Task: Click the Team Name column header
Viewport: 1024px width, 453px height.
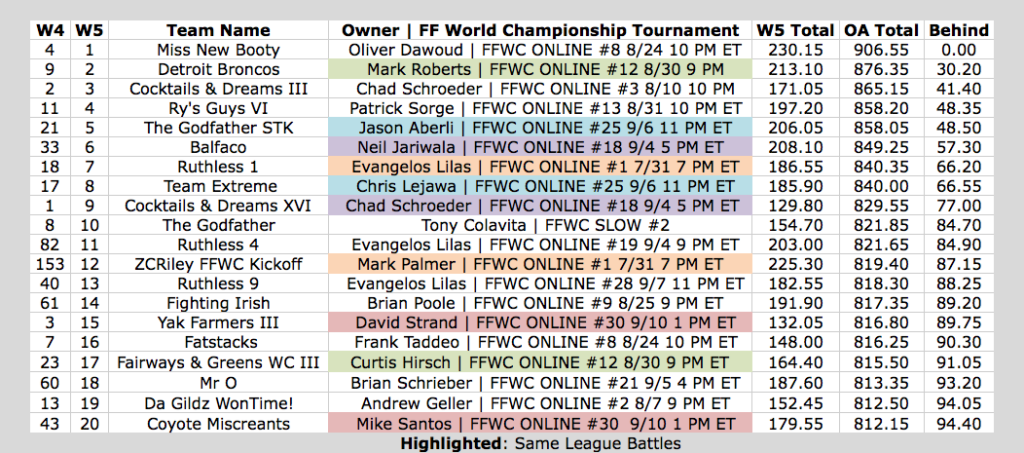Action: tap(218, 30)
